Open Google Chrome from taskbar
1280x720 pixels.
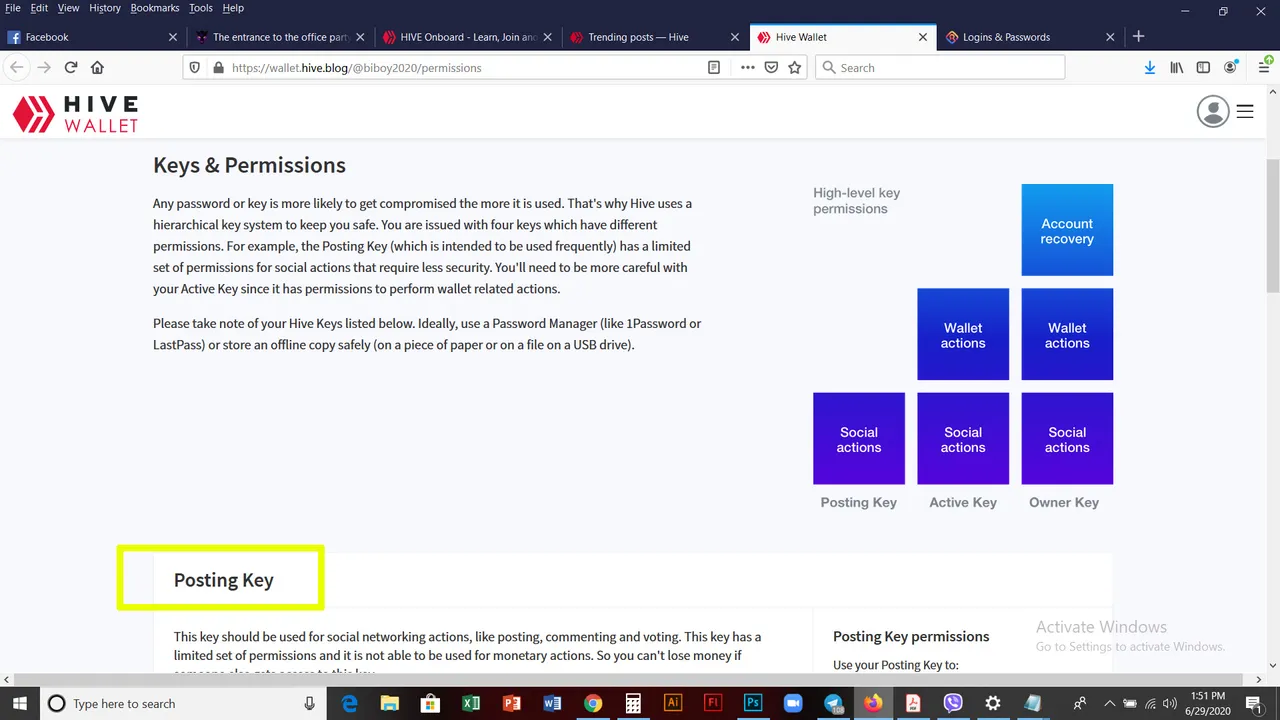click(592, 704)
